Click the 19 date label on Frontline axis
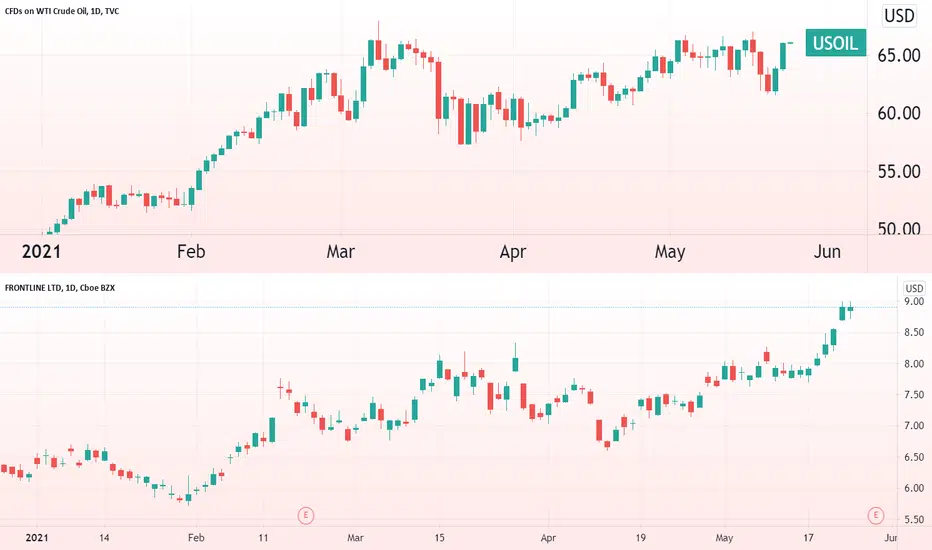This screenshot has height=550, width=932. point(640,538)
